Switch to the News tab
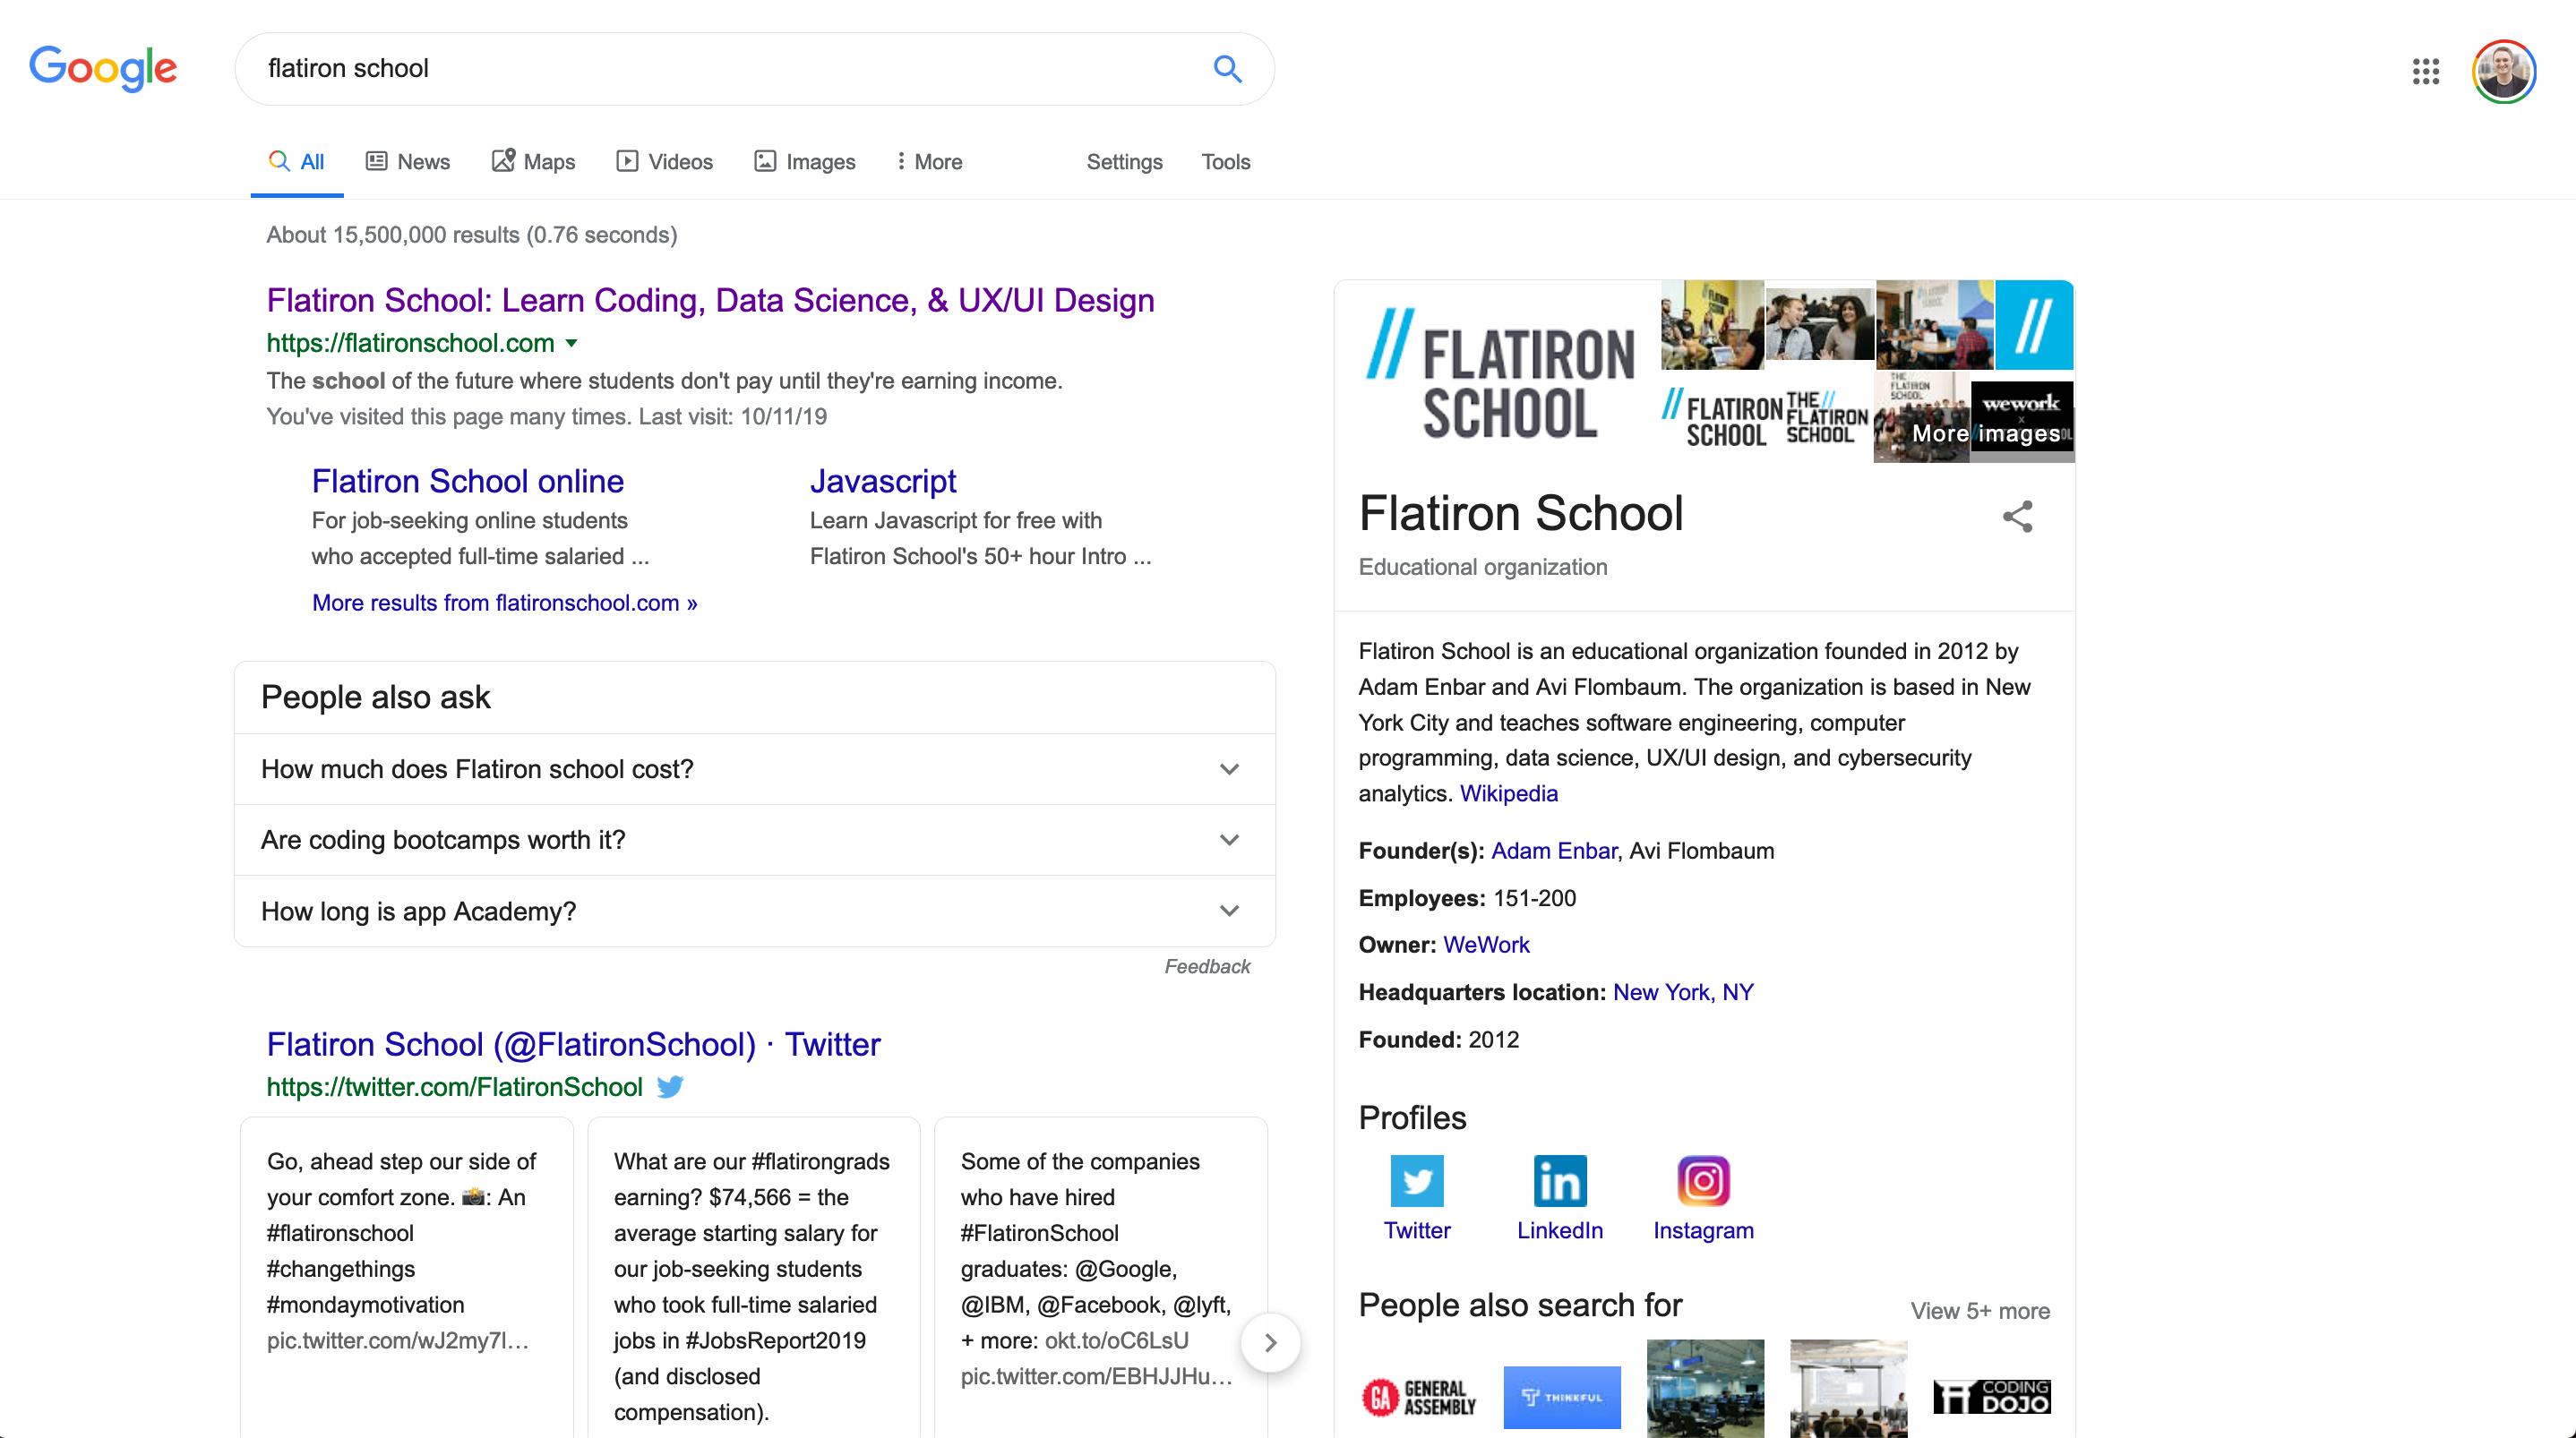2576x1438 pixels. point(408,161)
